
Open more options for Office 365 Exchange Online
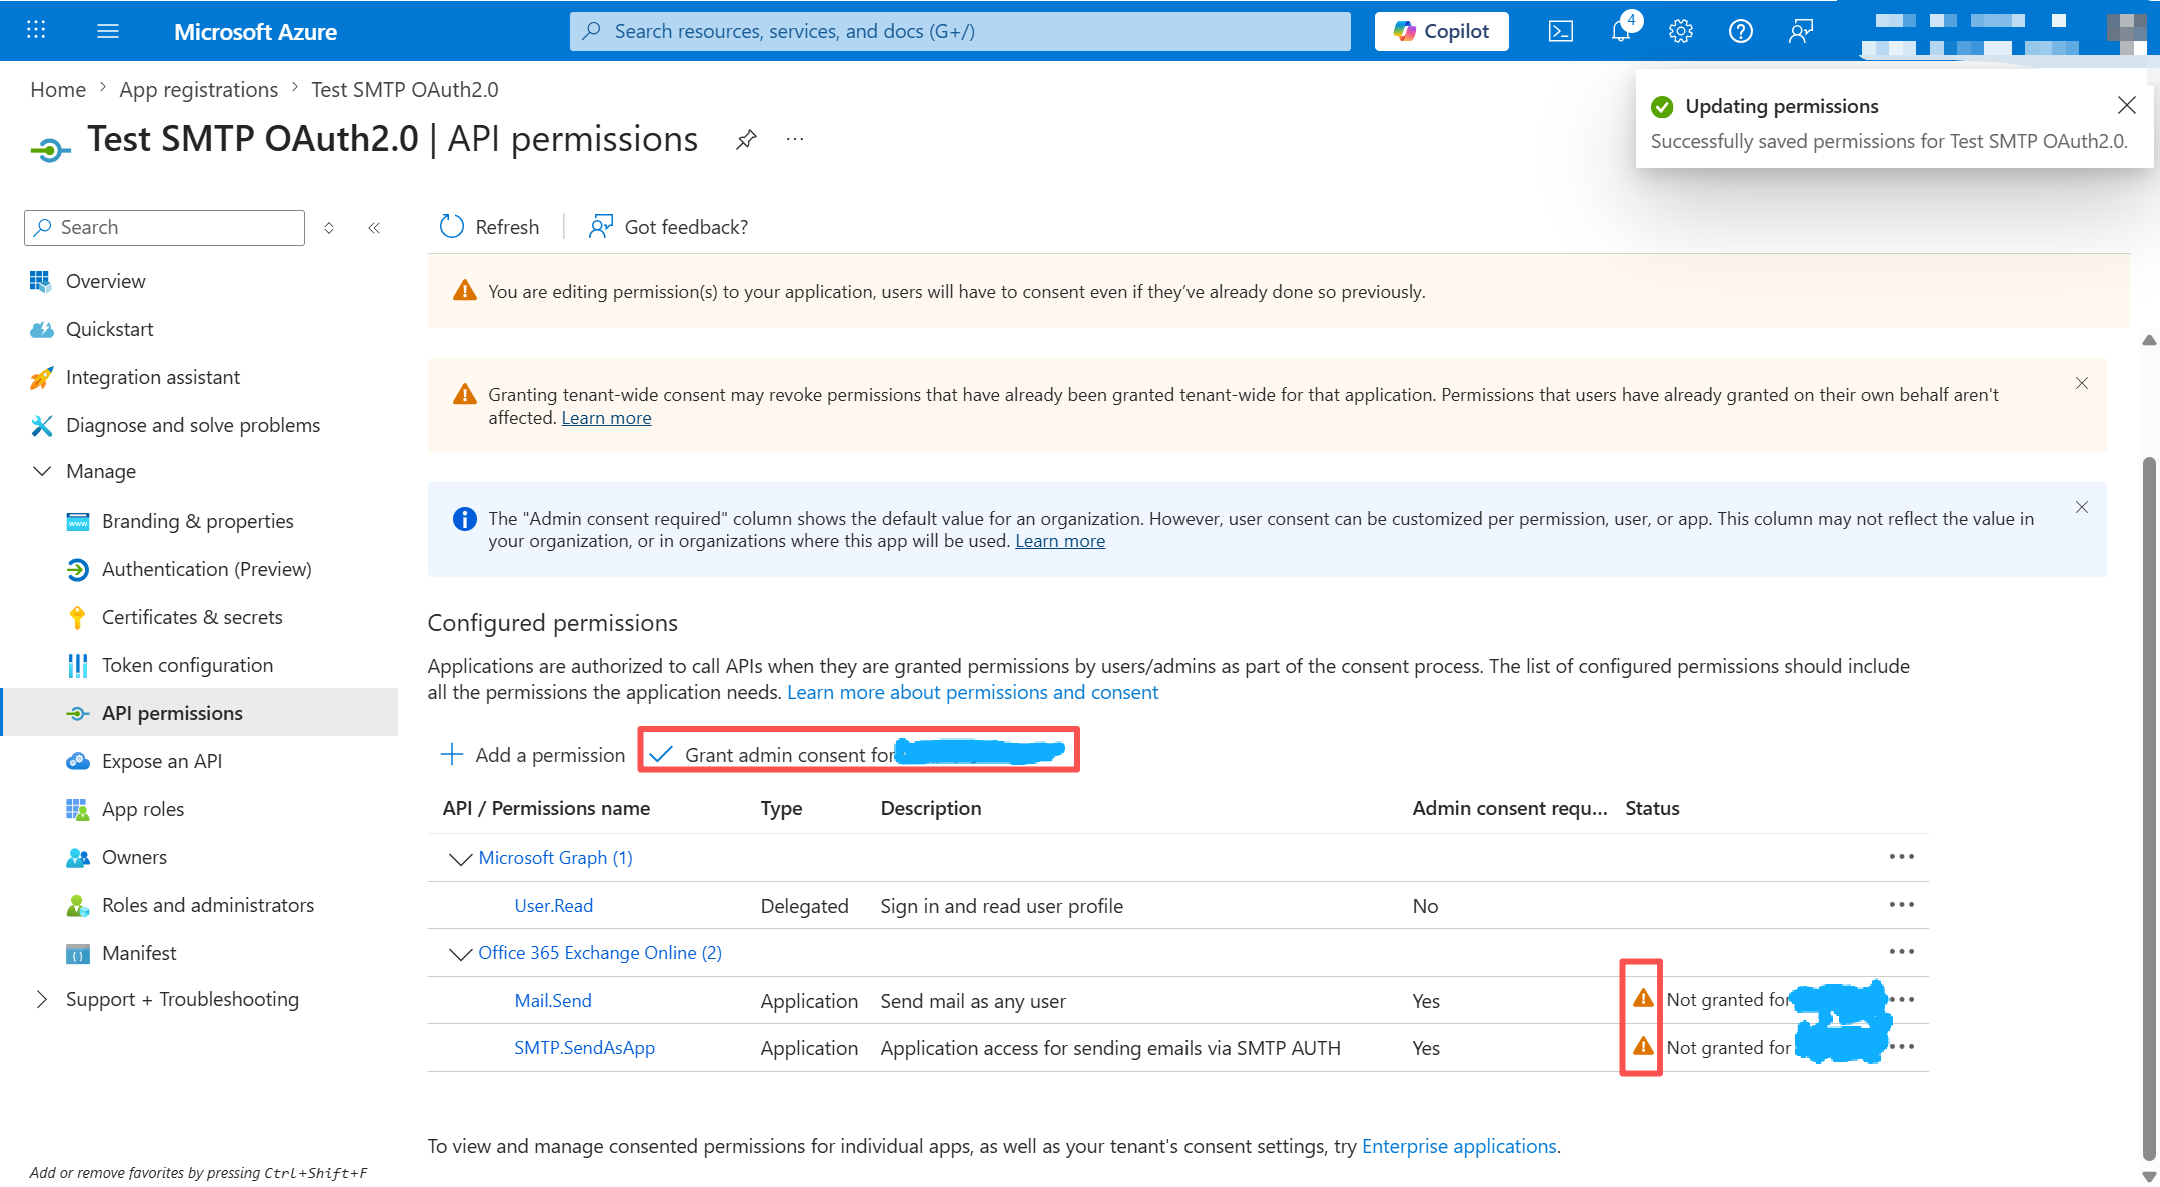point(1901,952)
